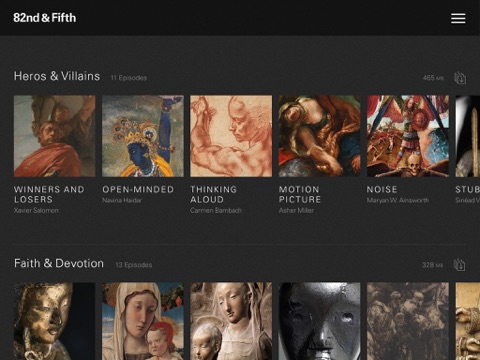
Task: Click the 465 MB size label
Action: coord(433,78)
